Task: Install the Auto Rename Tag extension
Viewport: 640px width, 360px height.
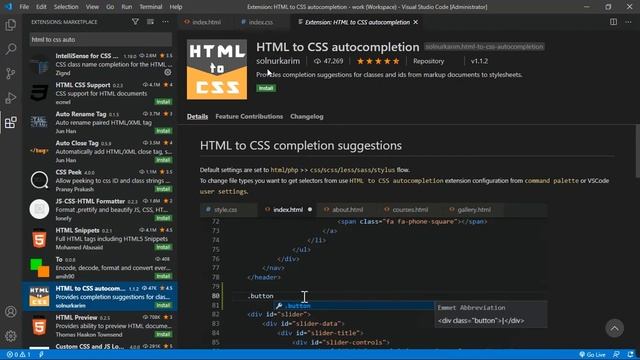Action: click(163, 131)
